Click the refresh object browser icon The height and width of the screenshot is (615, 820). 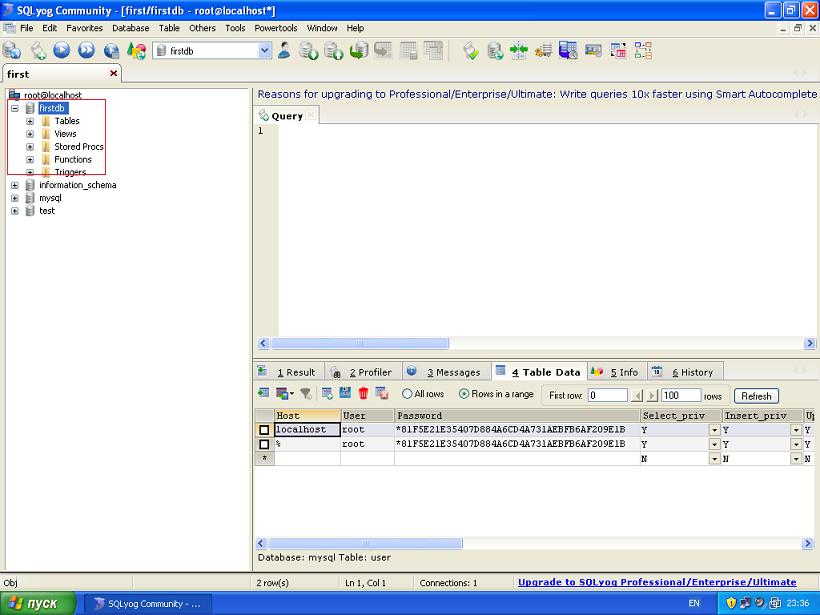pyautogui.click(x=136, y=51)
